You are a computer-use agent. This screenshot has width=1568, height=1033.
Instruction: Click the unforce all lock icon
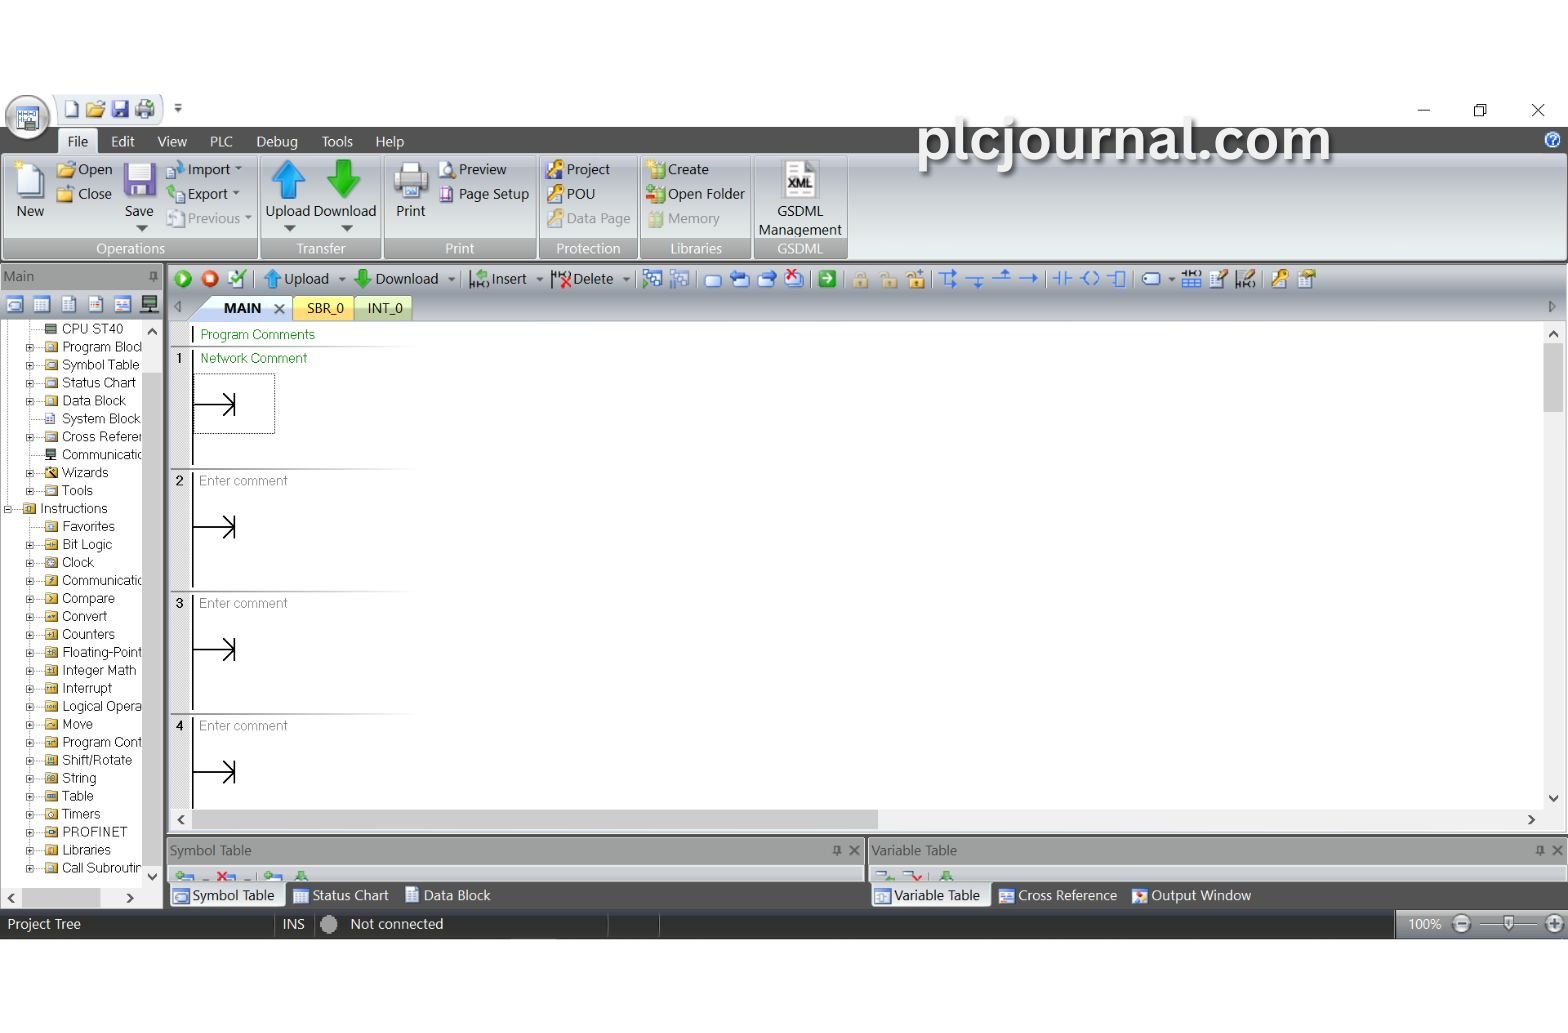click(915, 279)
